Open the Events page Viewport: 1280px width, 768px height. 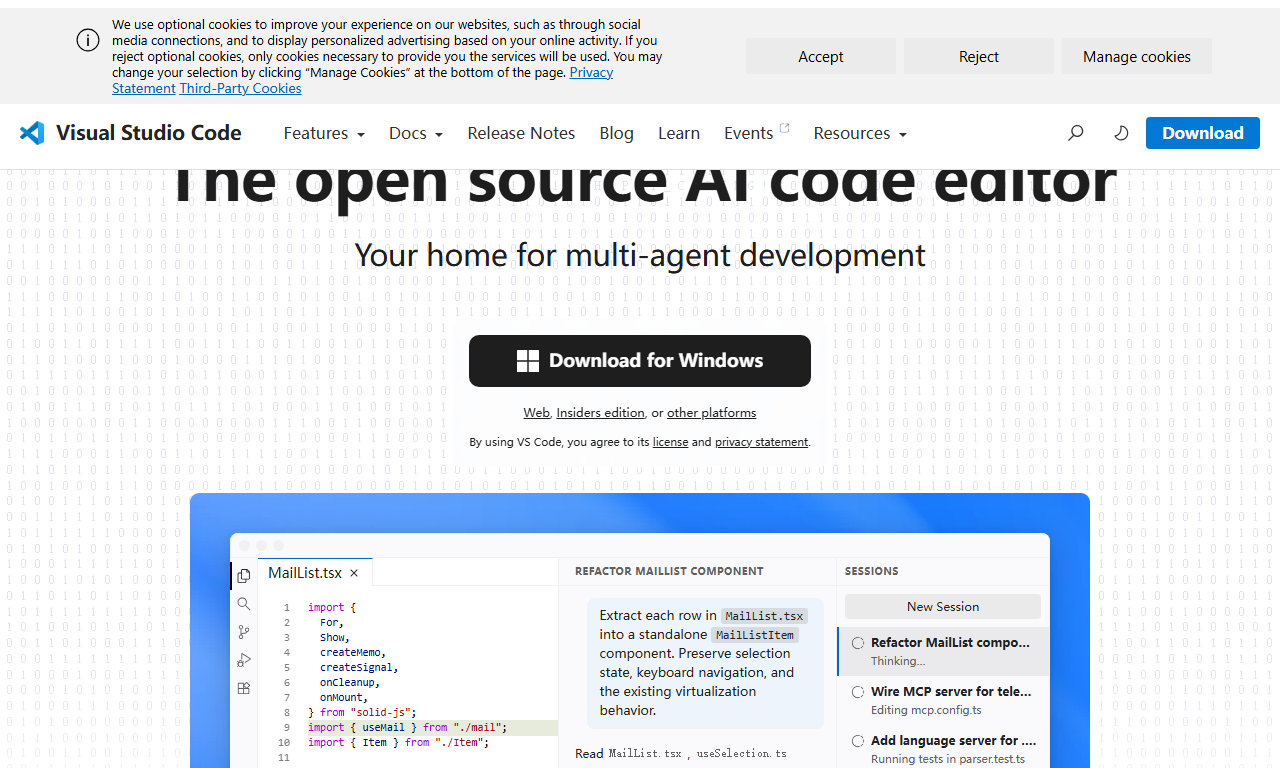749,133
